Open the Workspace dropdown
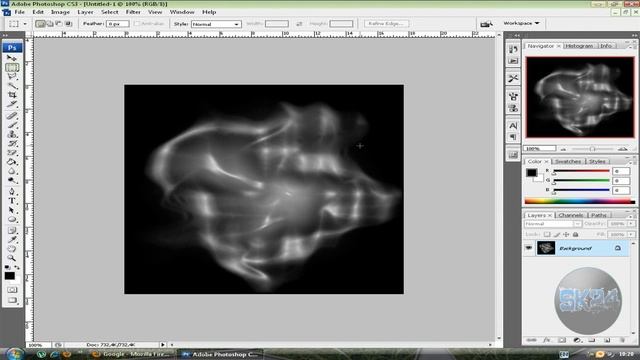Screen dimensions: 640x360 (x=522, y=23)
